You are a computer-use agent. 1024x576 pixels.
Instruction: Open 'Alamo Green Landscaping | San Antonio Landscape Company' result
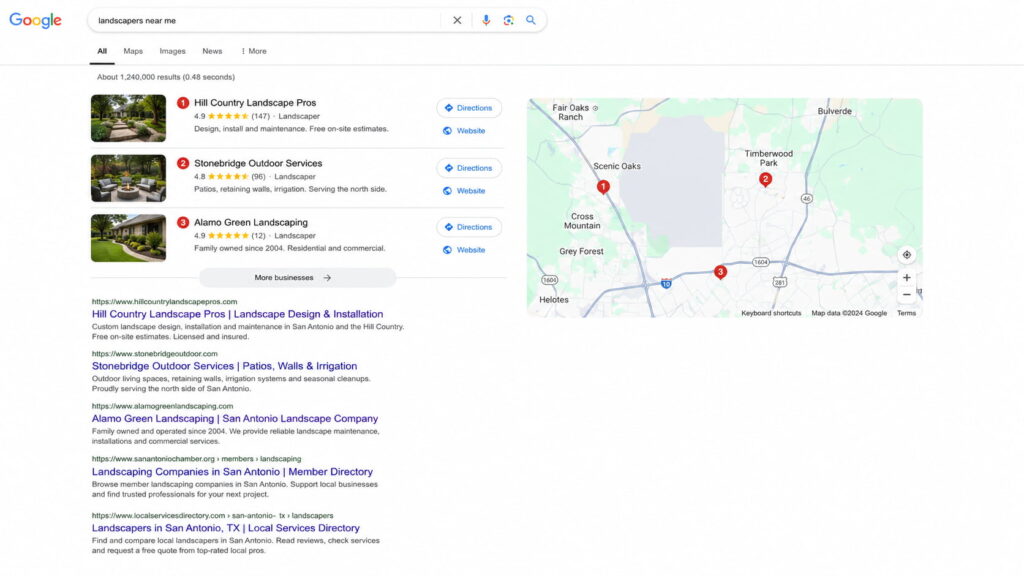coord(235,419)
